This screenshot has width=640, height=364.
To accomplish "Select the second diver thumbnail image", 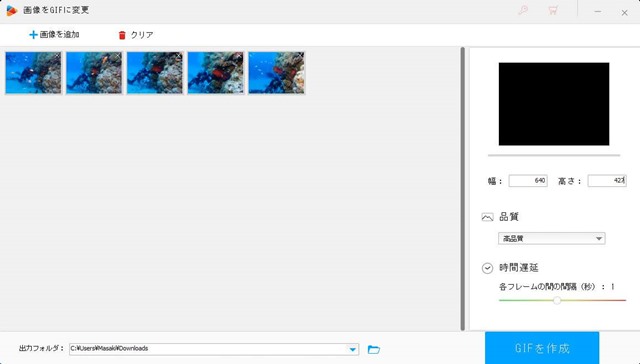I will click(94, 73).
